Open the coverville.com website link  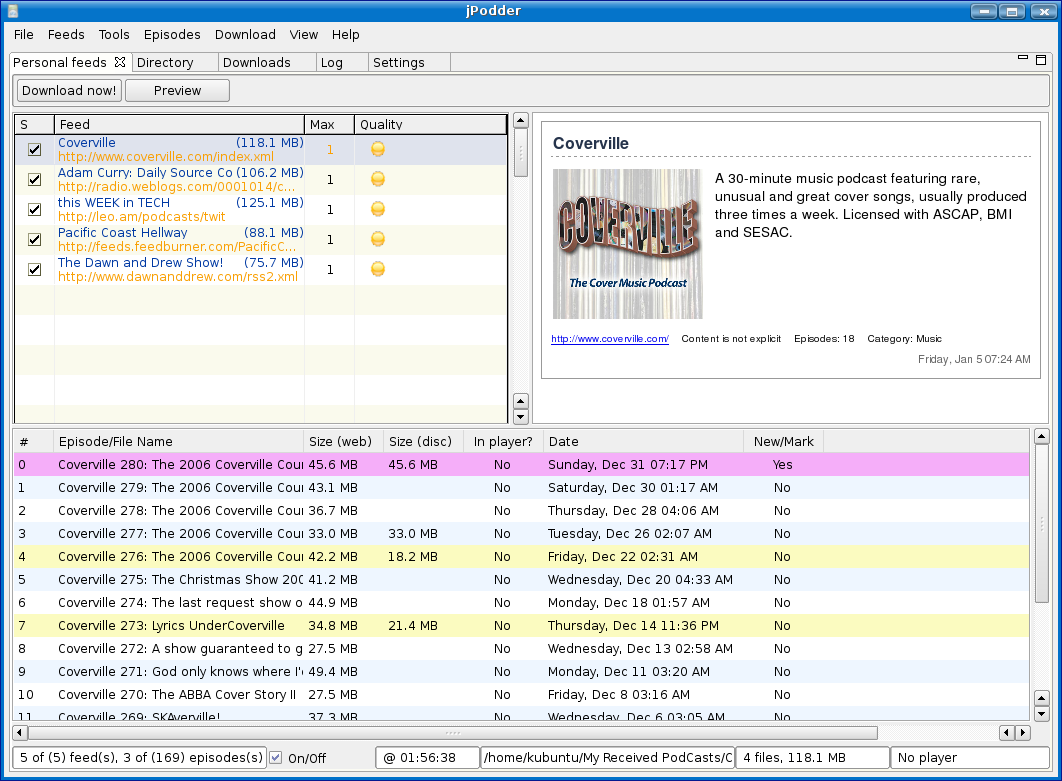[x=610, y=339]
